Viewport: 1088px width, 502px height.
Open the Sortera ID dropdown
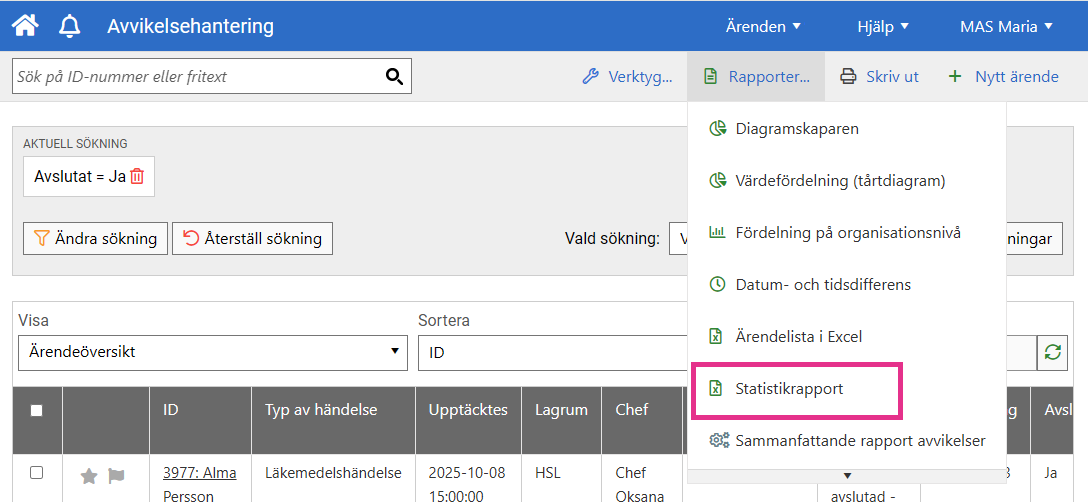pyautogui.click(x=553, y=352)
